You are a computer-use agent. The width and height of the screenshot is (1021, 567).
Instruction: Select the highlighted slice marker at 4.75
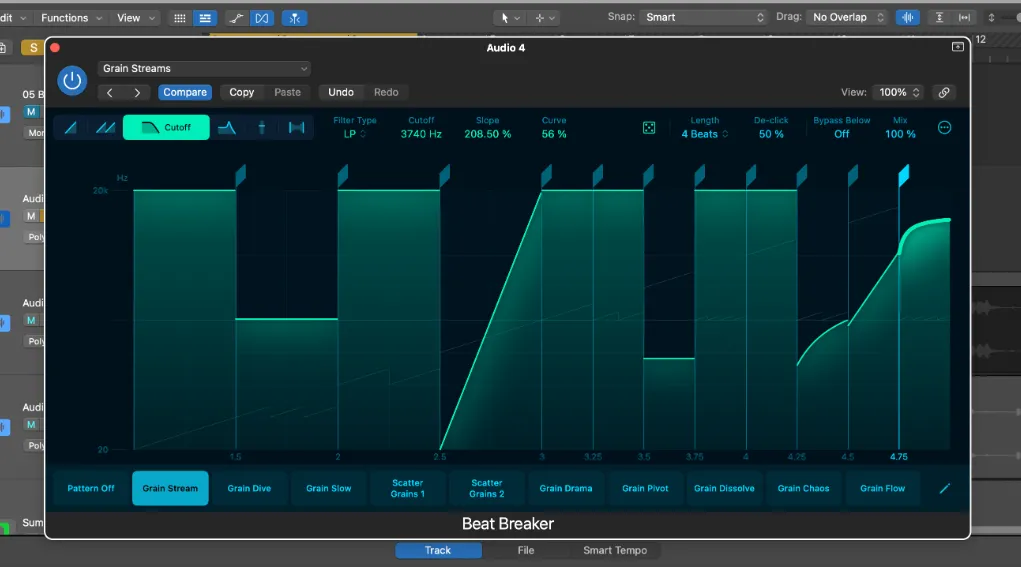point(904,176)
